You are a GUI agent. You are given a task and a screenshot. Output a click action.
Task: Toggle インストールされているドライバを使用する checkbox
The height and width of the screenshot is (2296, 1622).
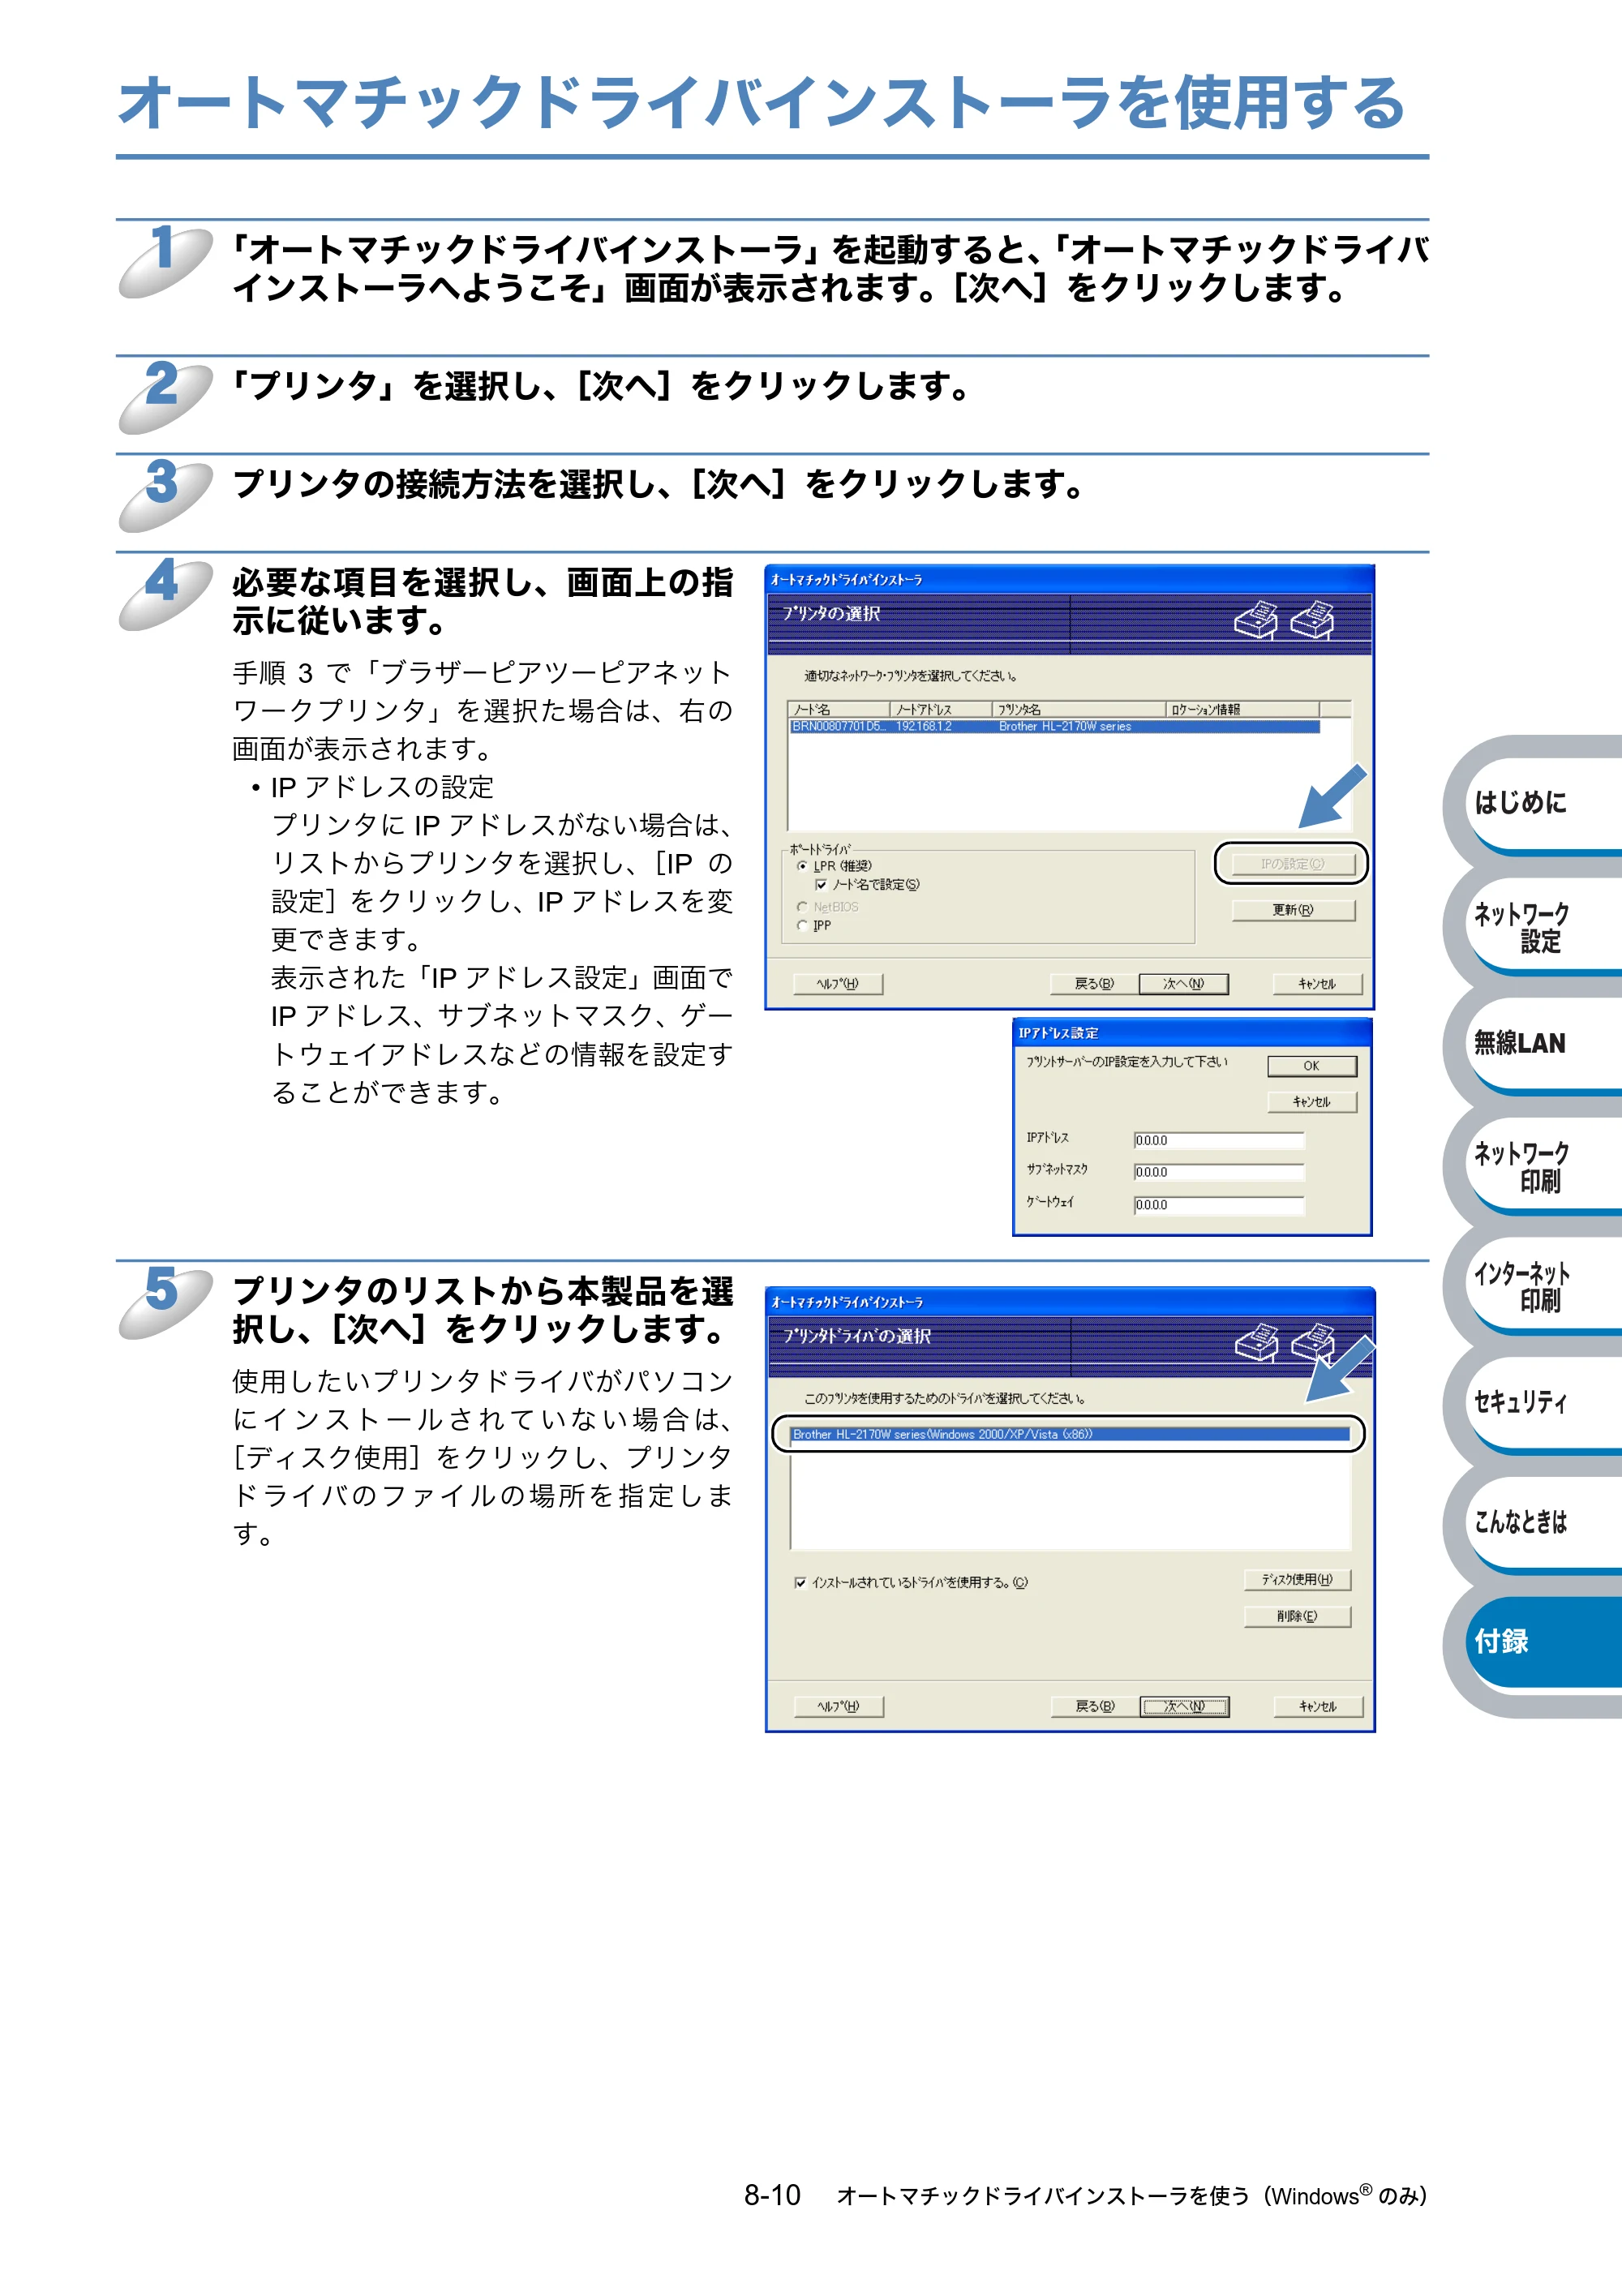pyautogui.click(x=800, y=1583)
